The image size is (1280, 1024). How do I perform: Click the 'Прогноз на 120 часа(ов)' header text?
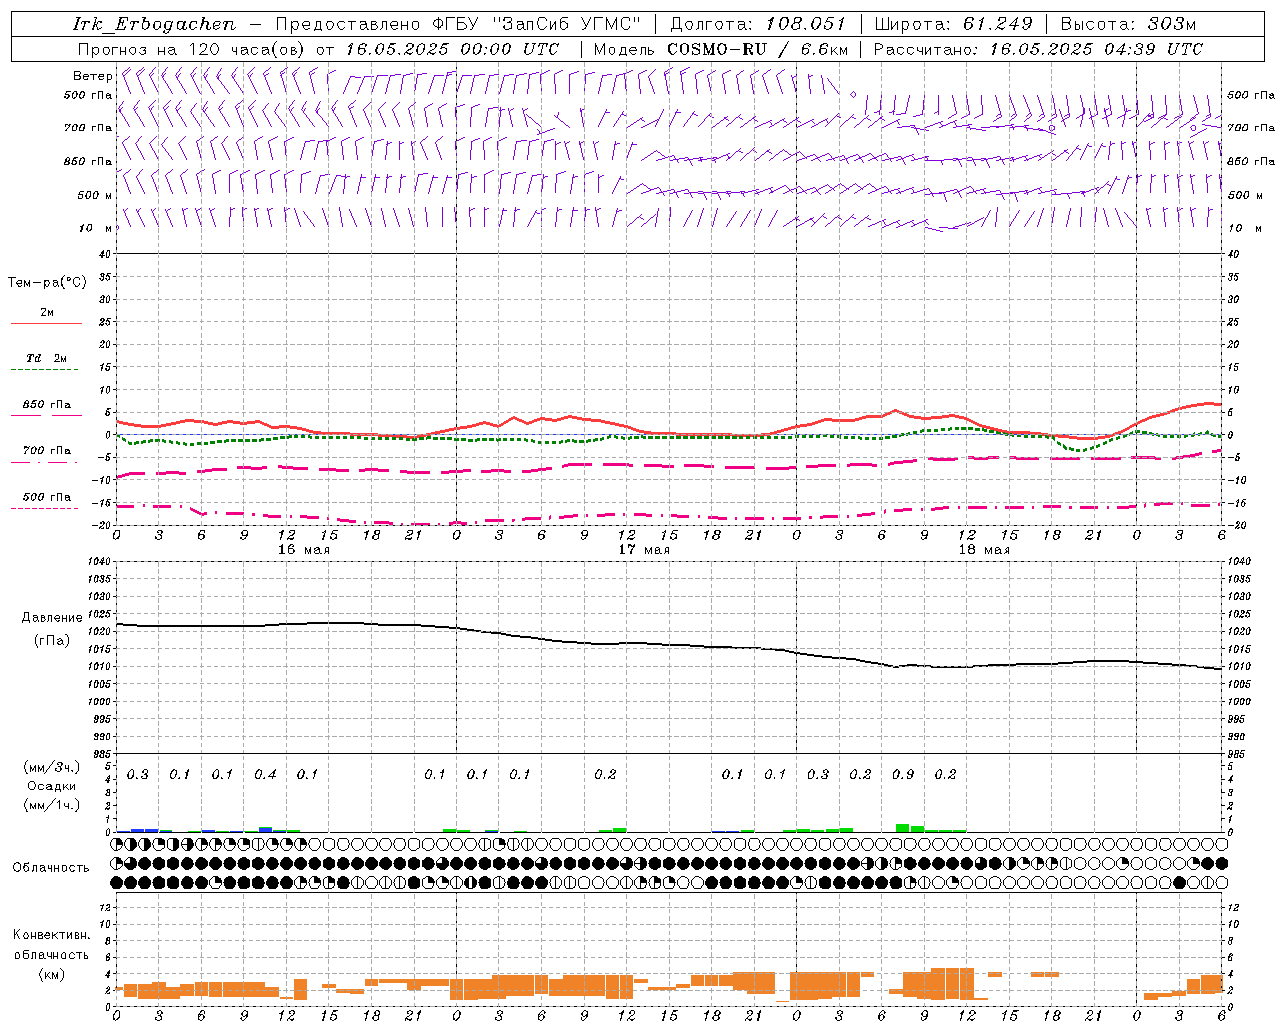[x=194, y=49]
